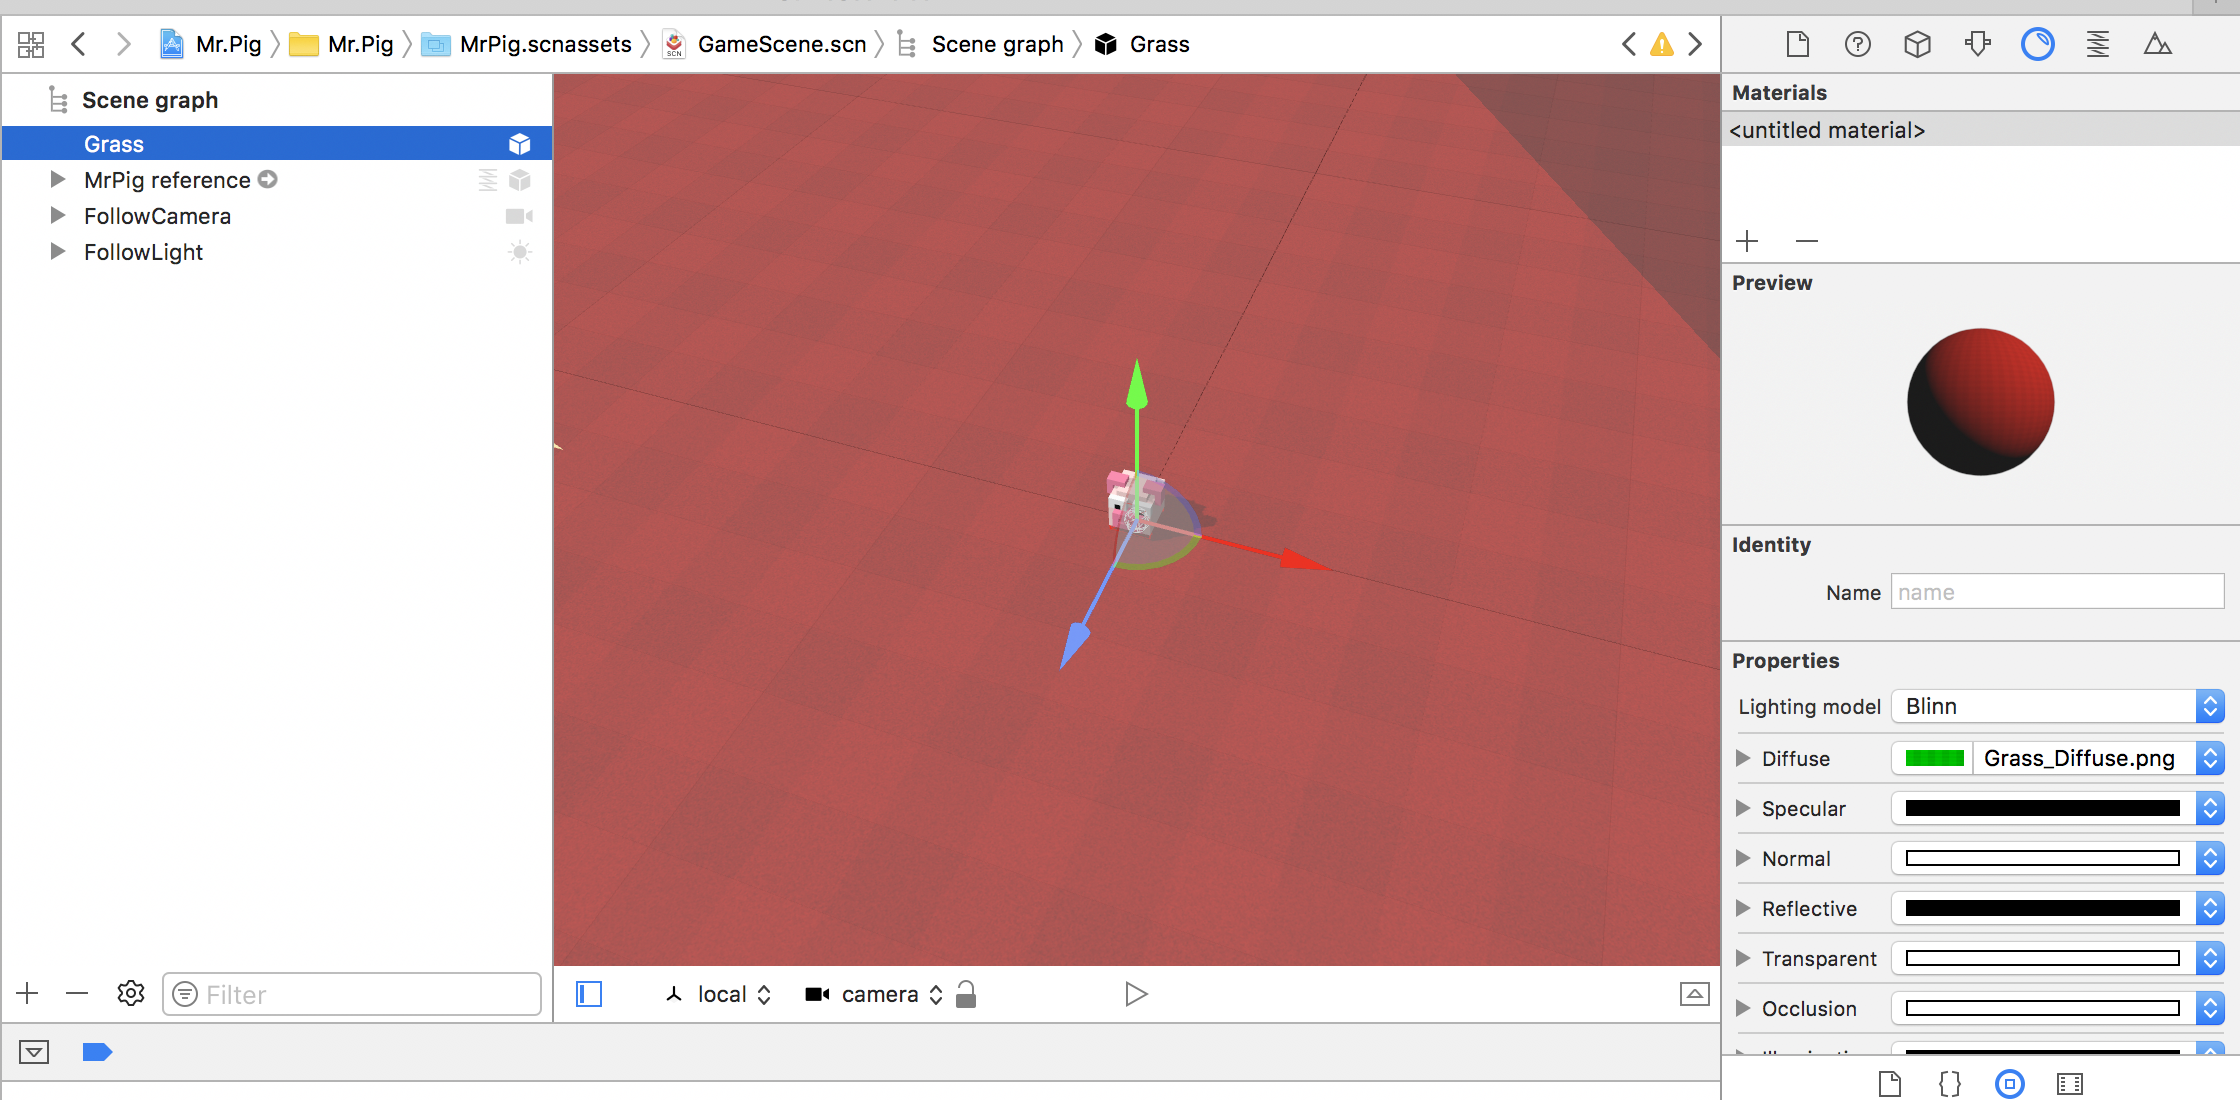Screen dimensions: 2240x1100
Task: Expand the MrPig reference node
Action: coord(58,180)
